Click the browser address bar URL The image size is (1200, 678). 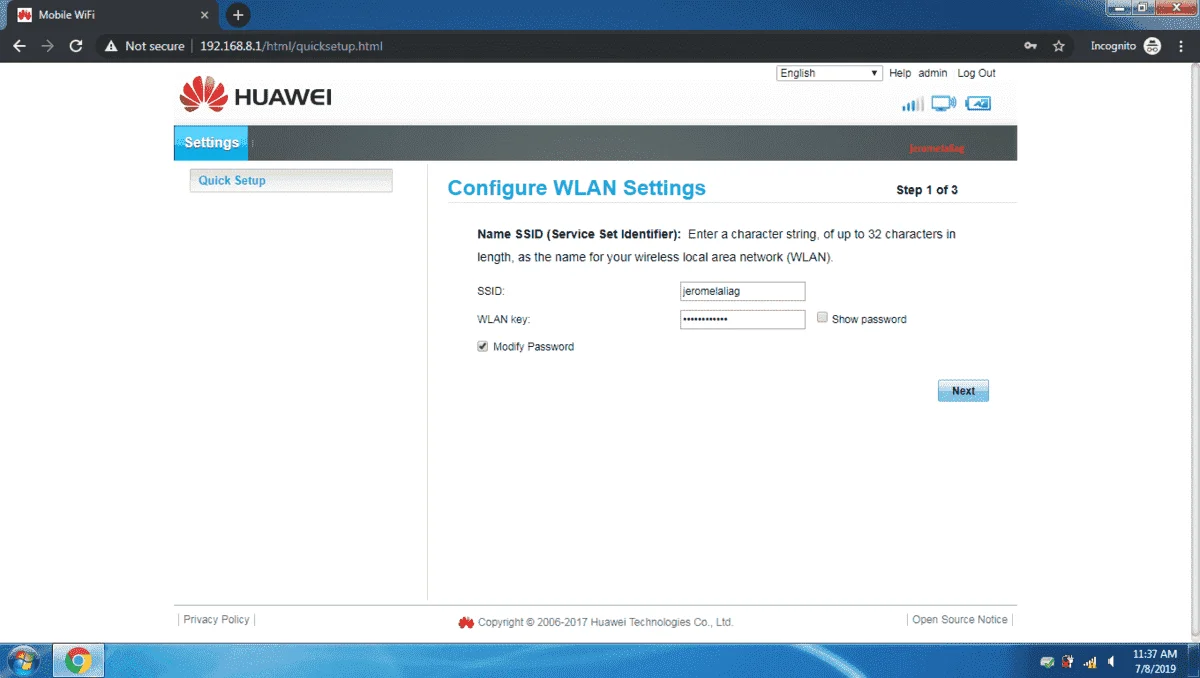(x=291, y=46)
